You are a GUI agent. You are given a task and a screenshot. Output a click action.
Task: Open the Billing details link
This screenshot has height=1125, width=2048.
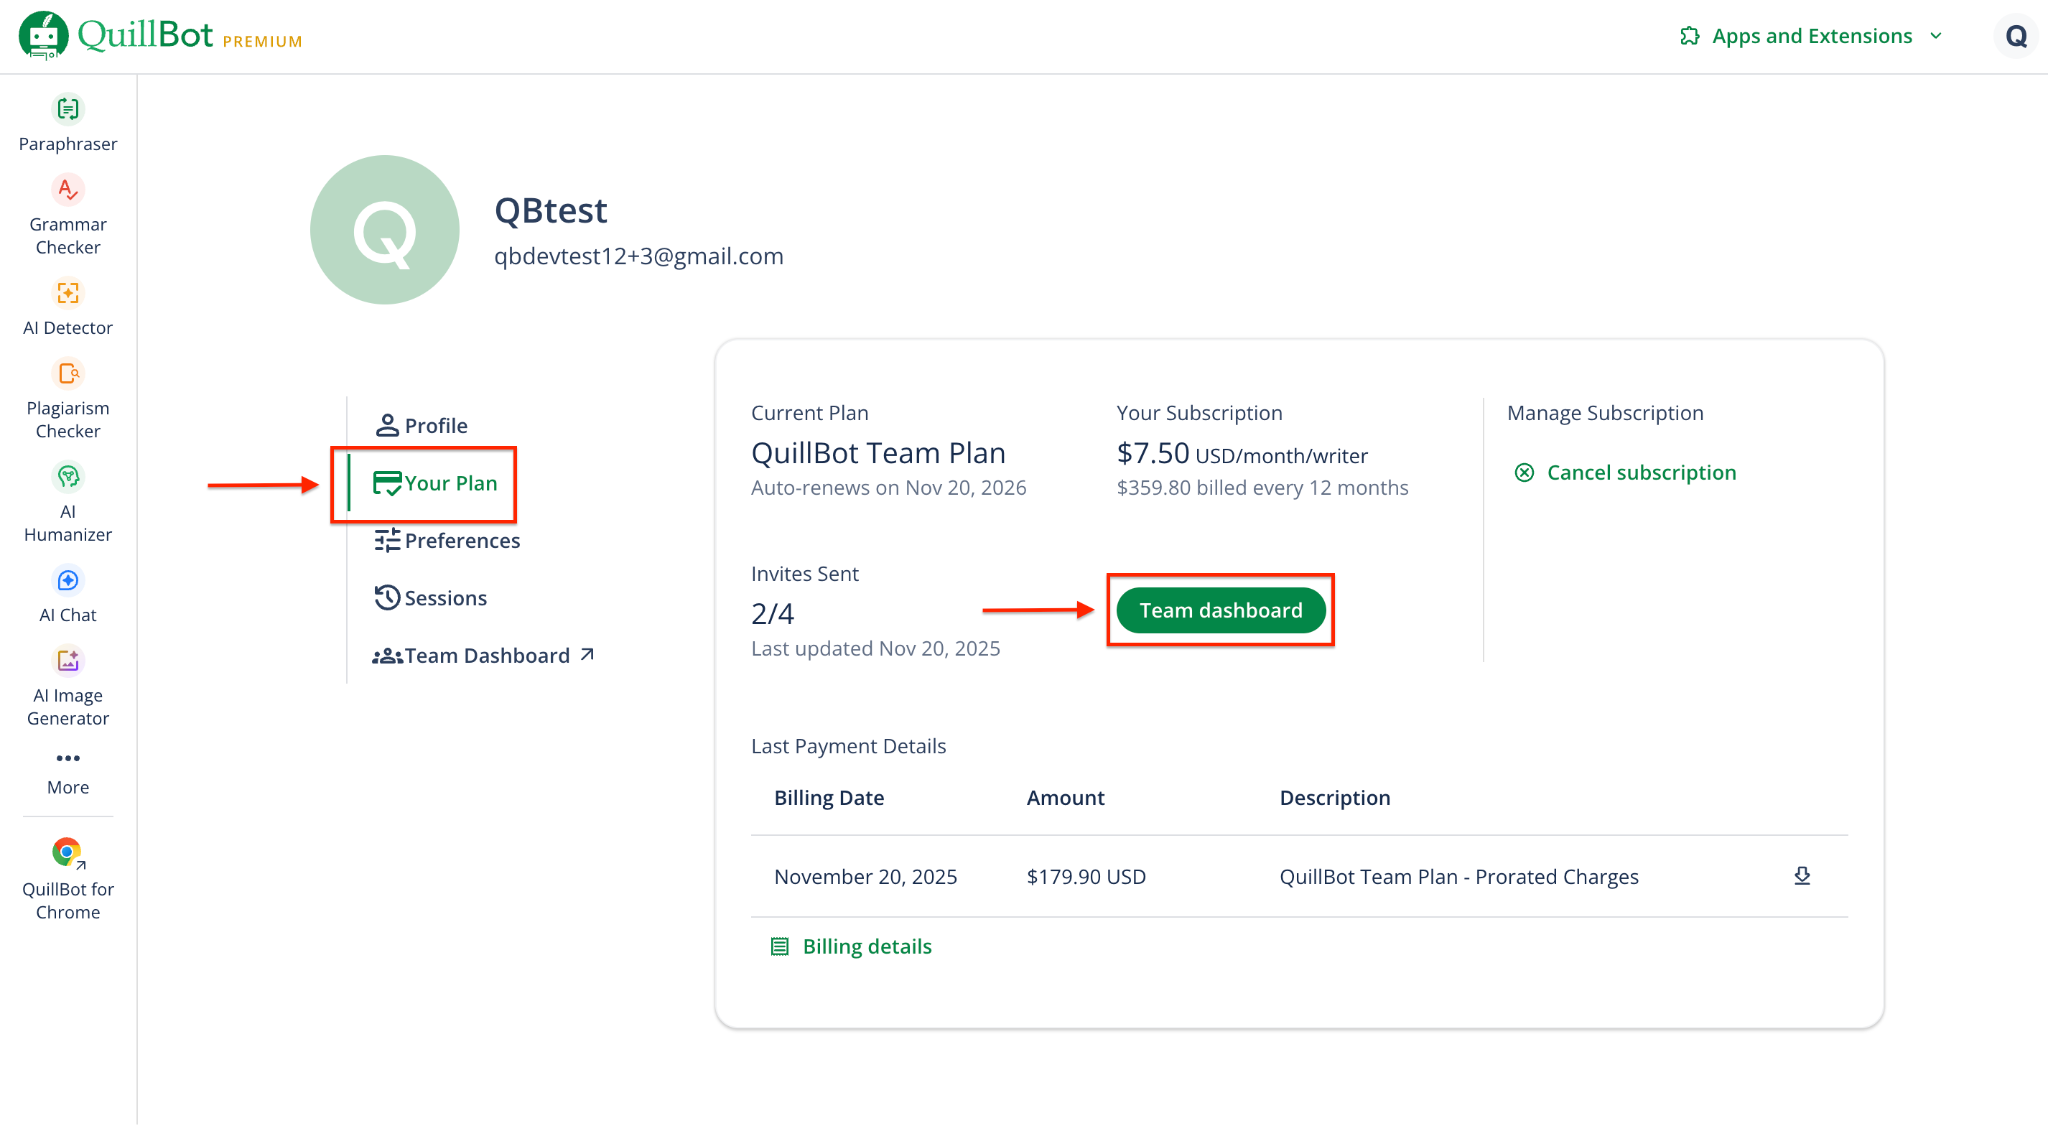866,947
